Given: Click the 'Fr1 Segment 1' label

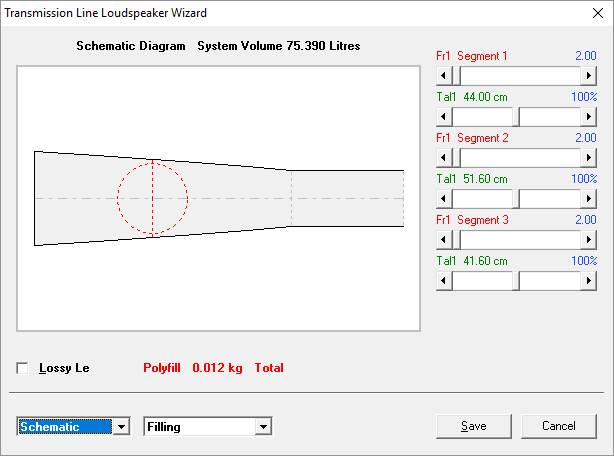Looking at the screenshot, I should [472, 56].
